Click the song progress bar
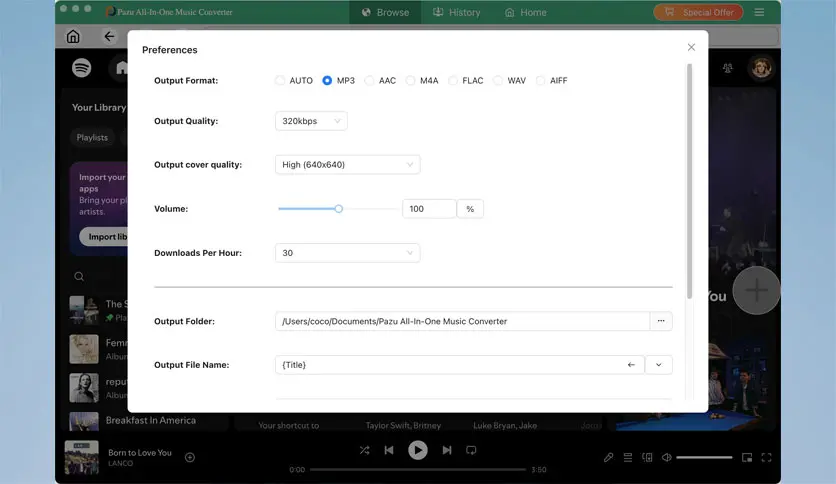This screenshot has width=836, height=484. click(418, 470)
